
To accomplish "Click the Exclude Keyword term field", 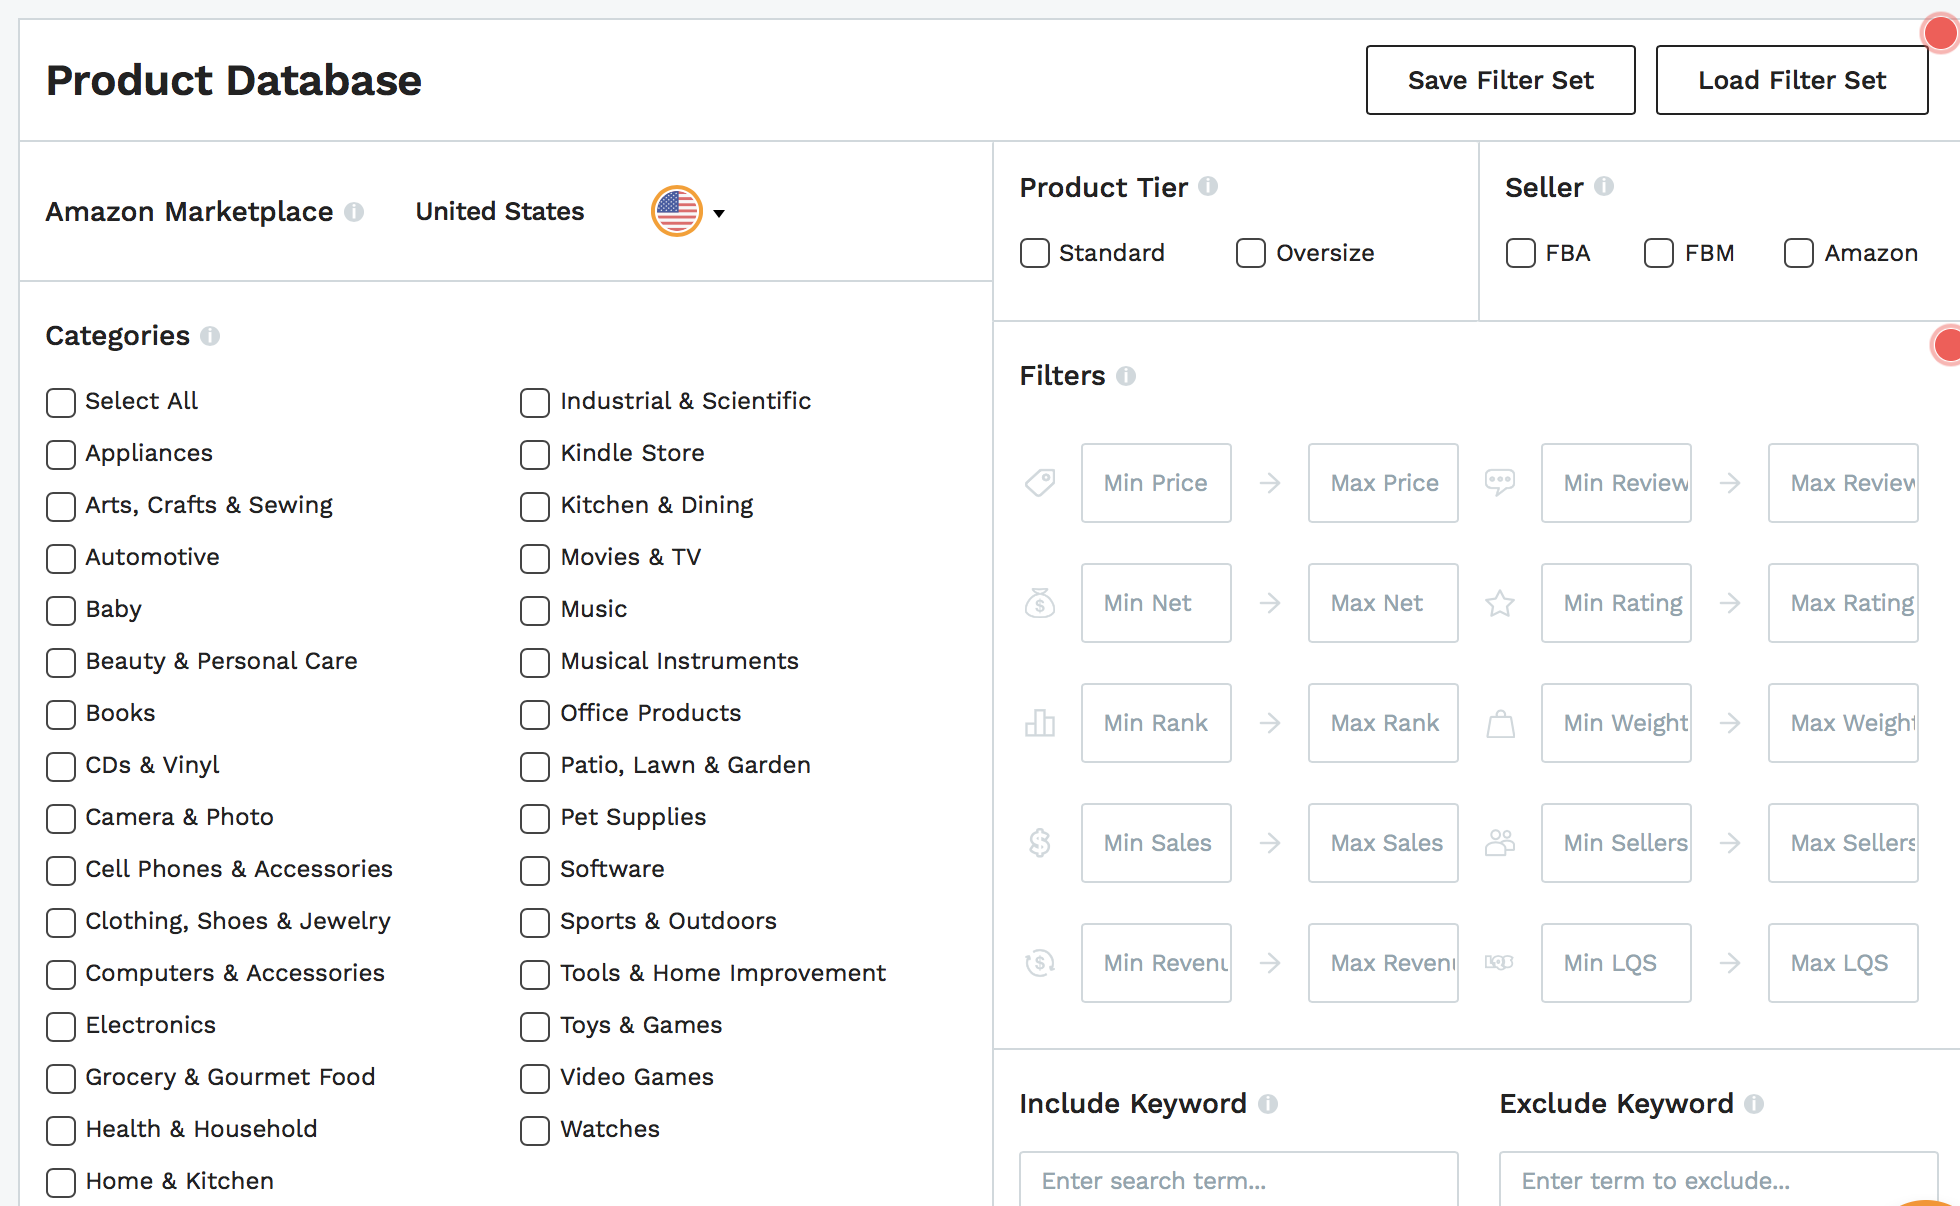I will [1718, 1180].
